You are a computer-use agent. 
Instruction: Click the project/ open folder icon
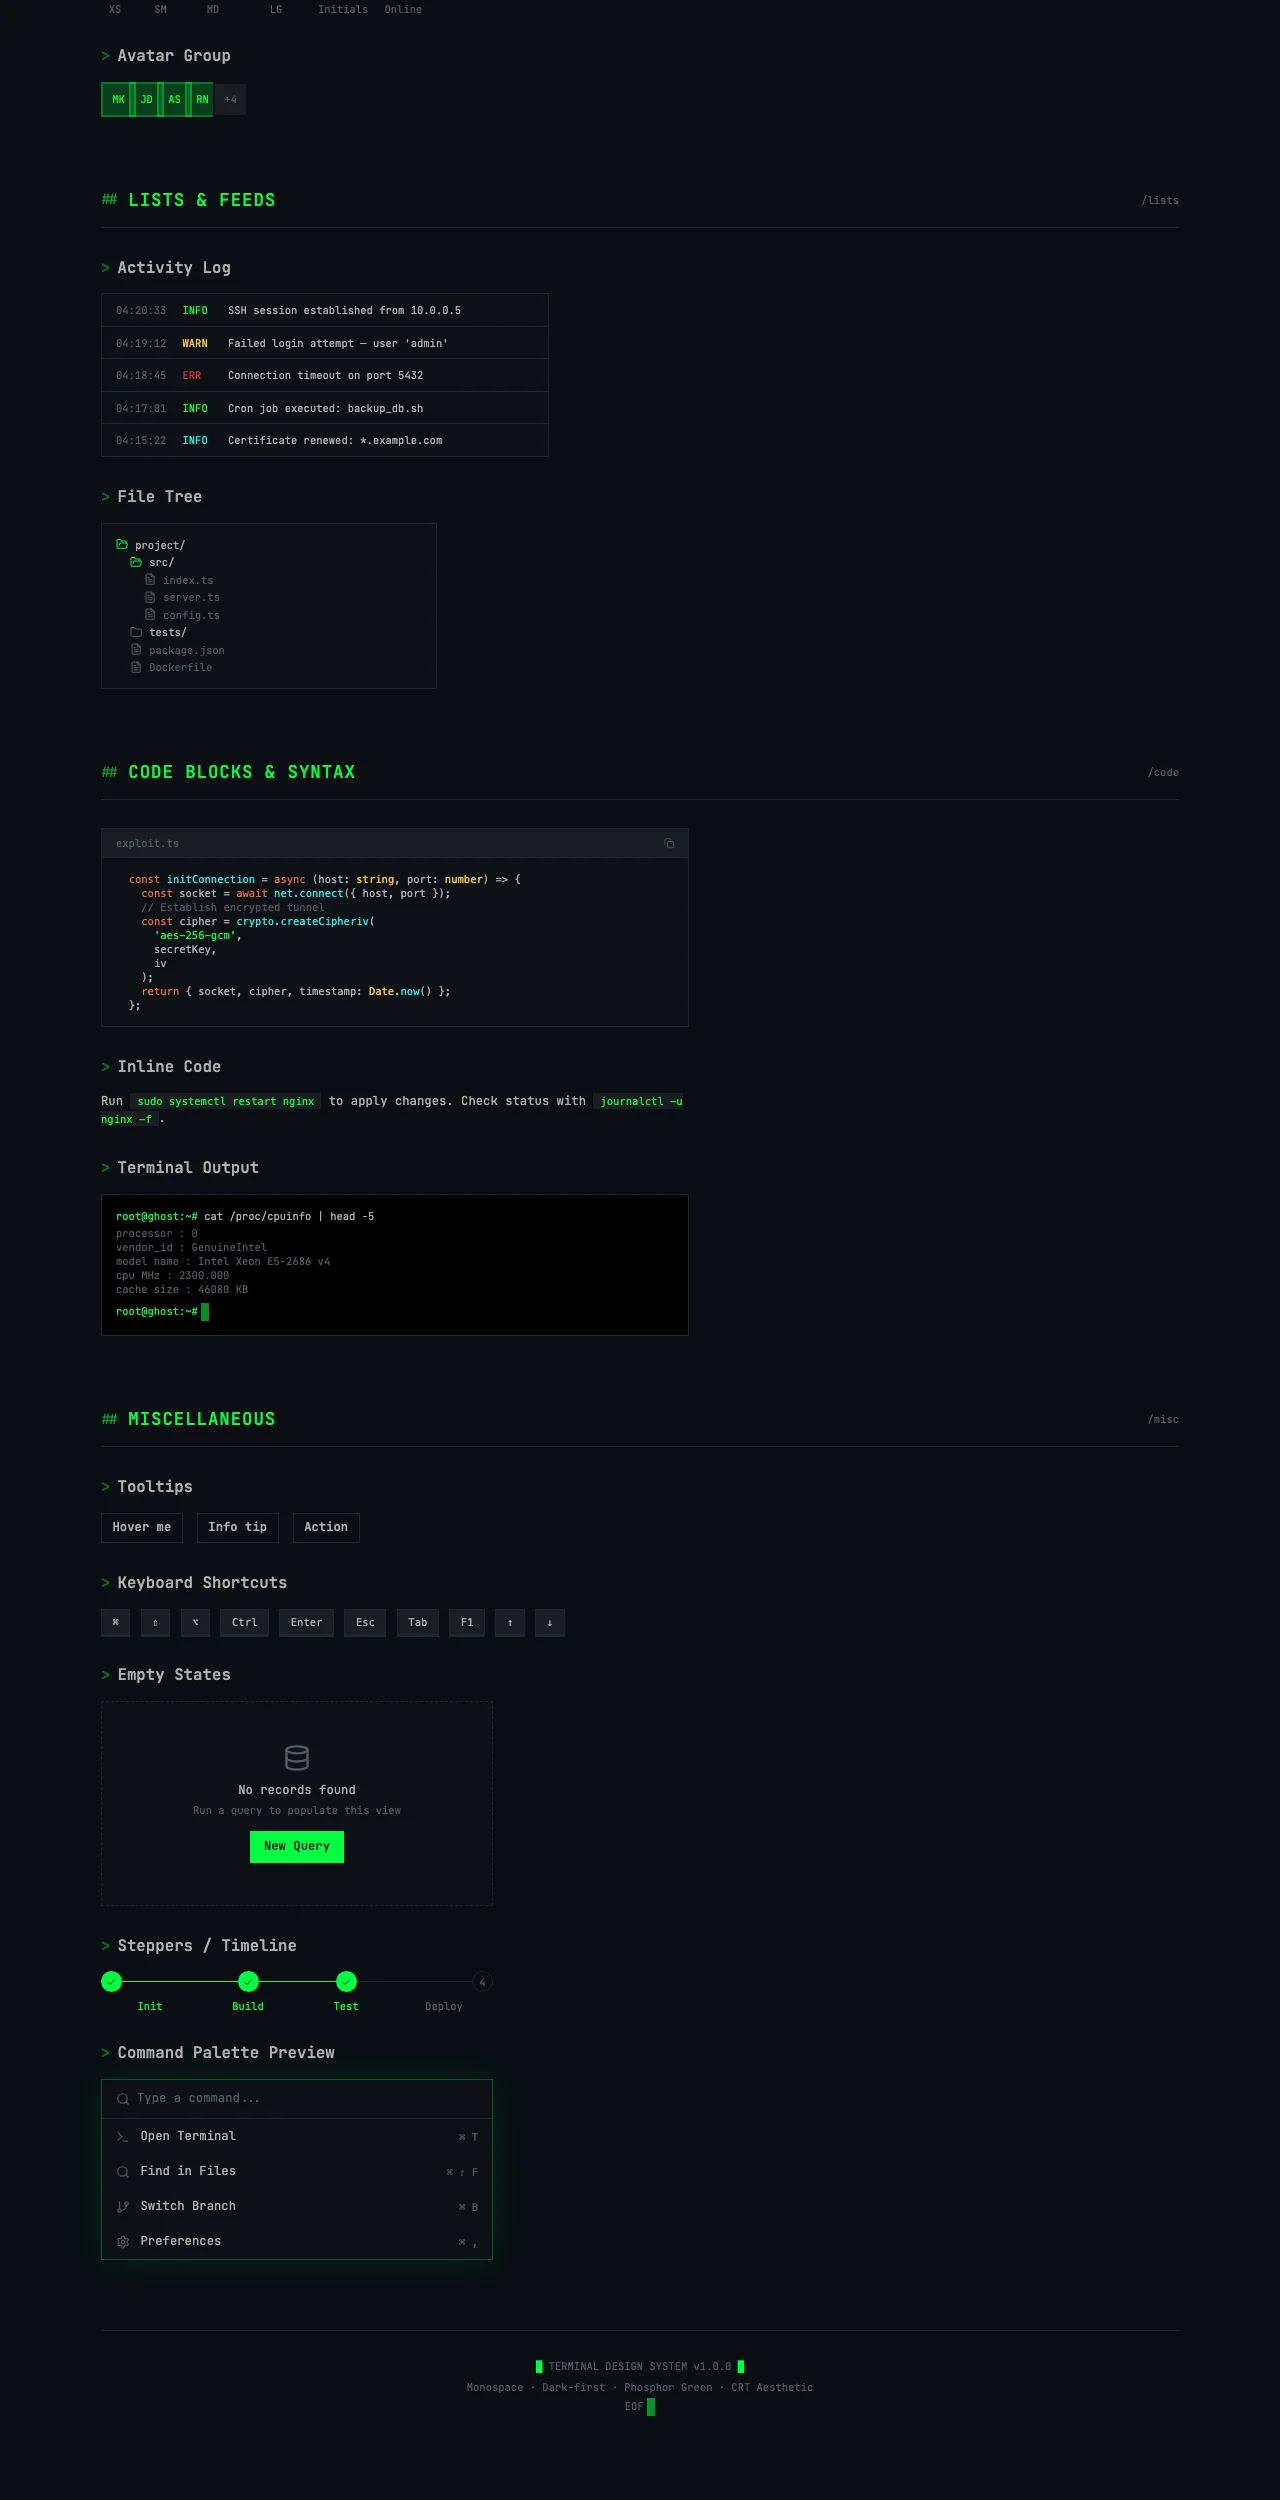tap(122, 545)
